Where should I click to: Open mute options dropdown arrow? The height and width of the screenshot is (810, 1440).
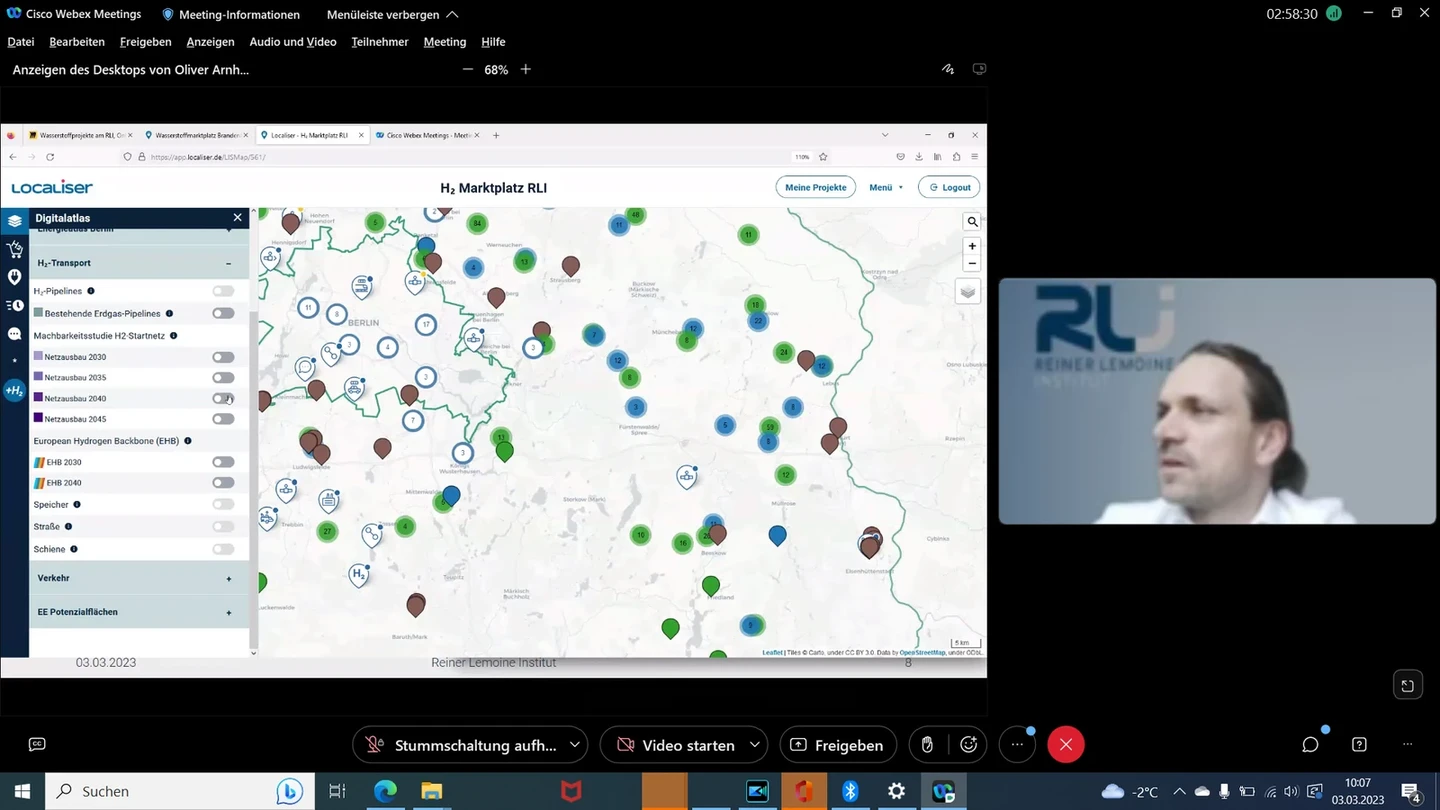[575, 745]
